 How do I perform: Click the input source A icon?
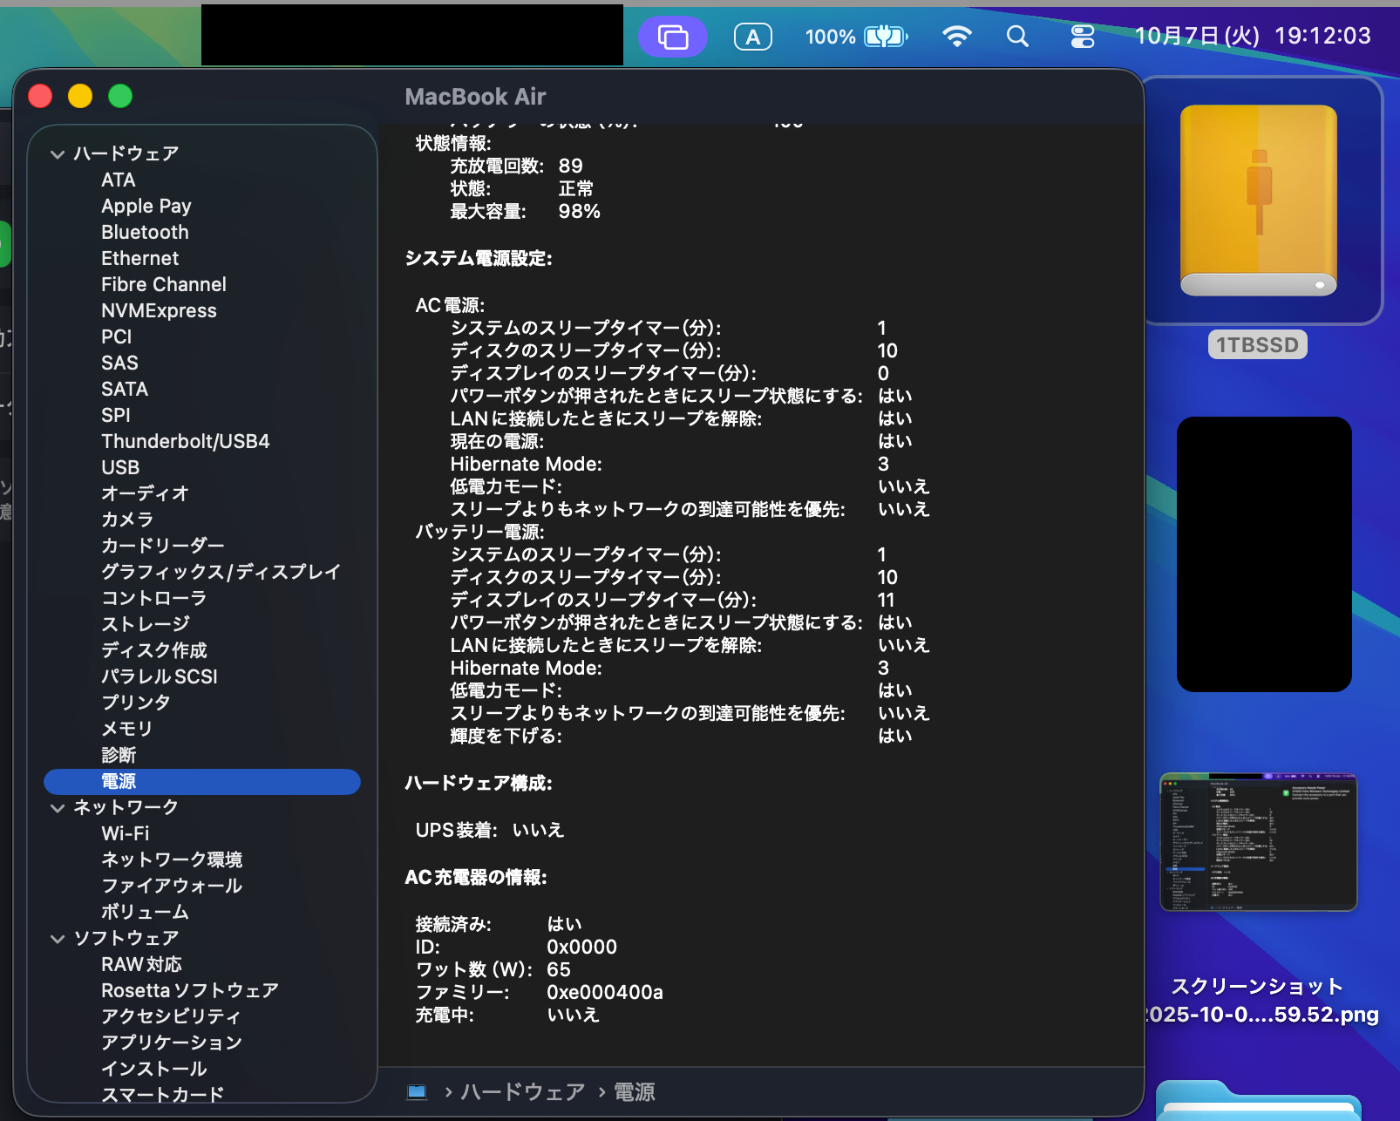pyautogui.click(x=753, y=37)
